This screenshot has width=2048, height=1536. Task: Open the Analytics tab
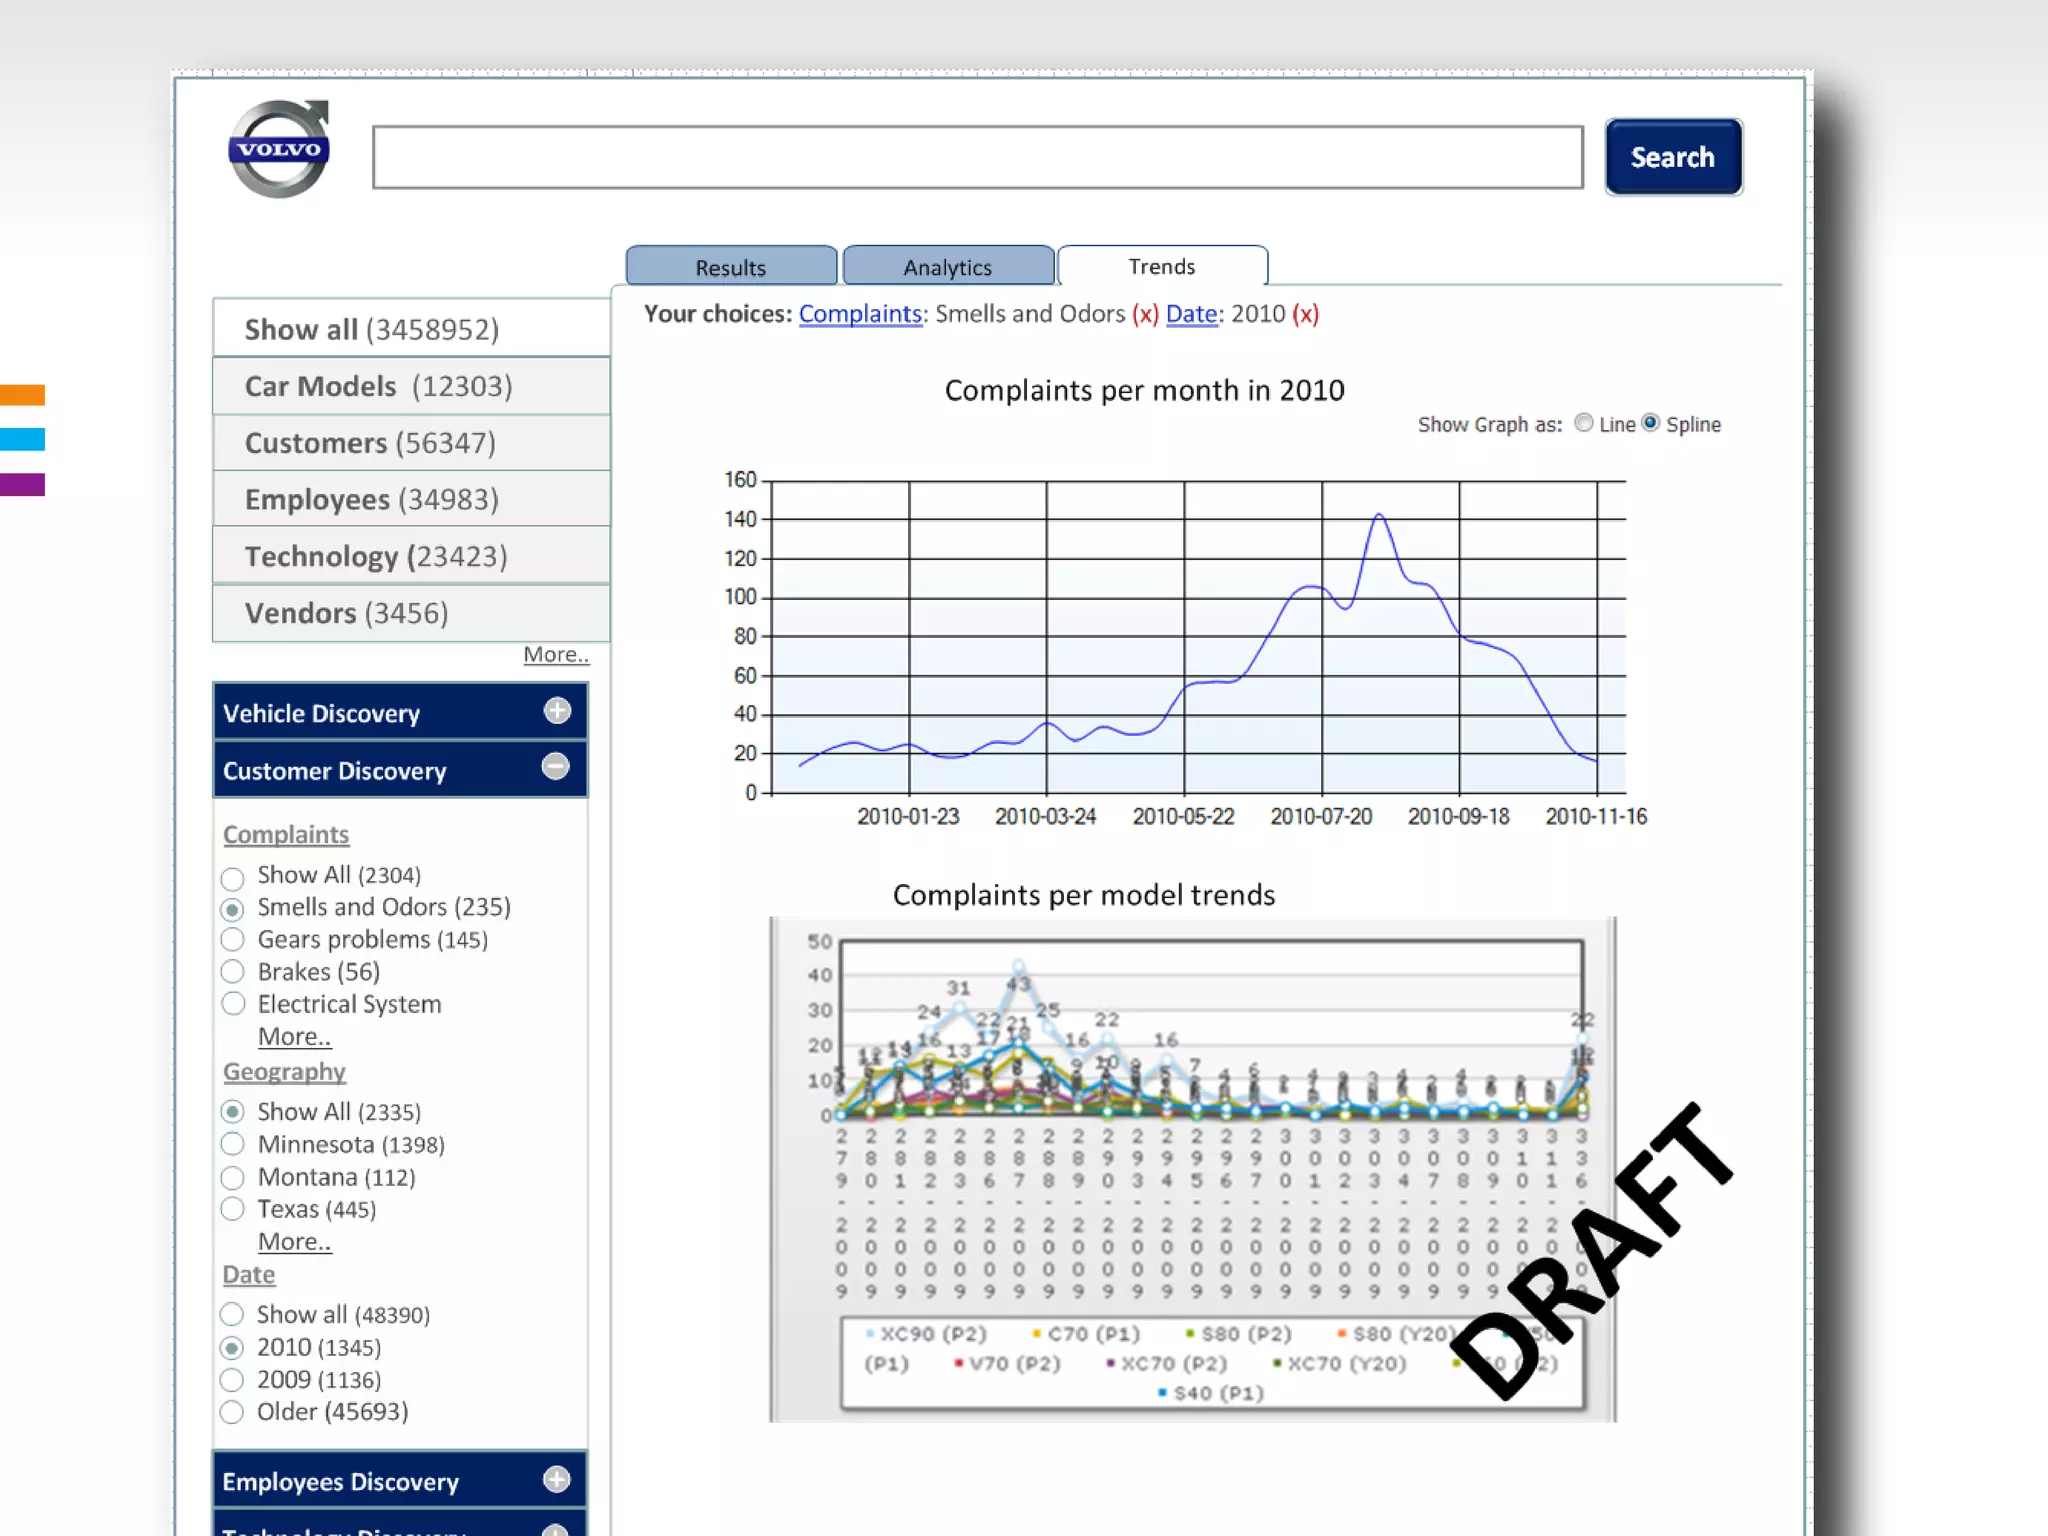[947, 267]
